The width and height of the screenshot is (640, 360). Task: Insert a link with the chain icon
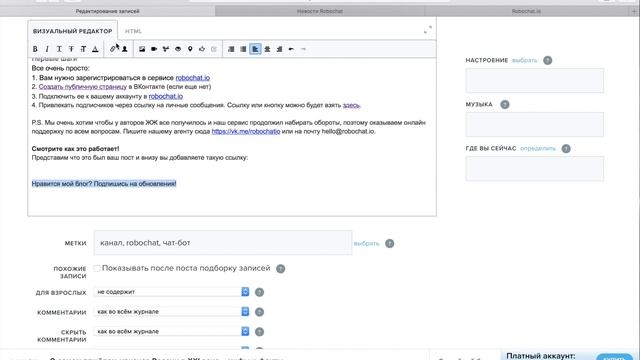click(x=113, y=49)
